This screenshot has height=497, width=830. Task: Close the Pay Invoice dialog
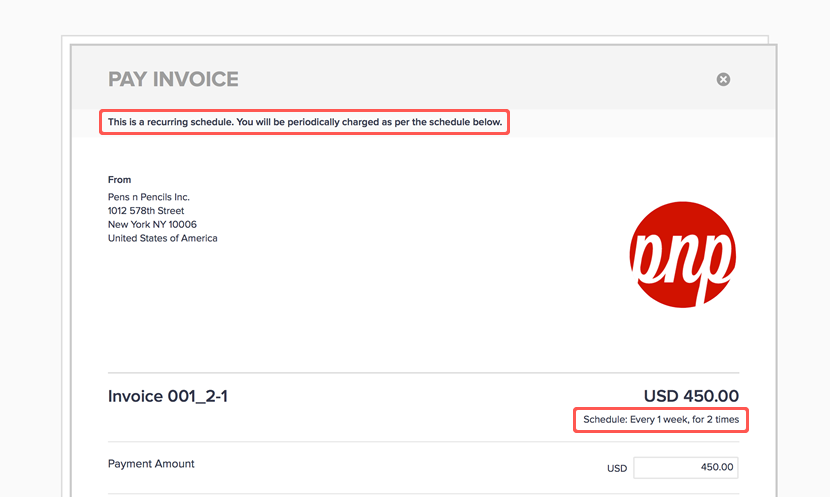point(723,79)
